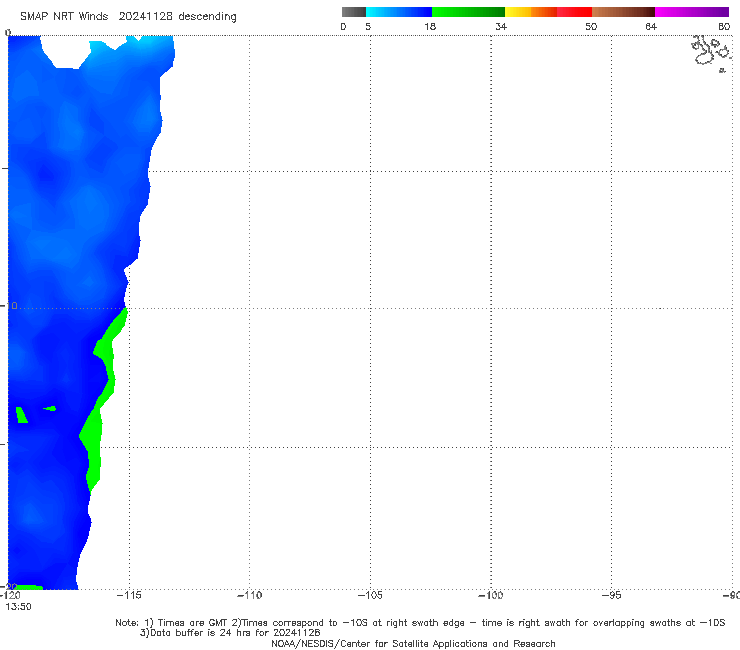
Task: Click the longitude label -105
Action: coord(370,595)
